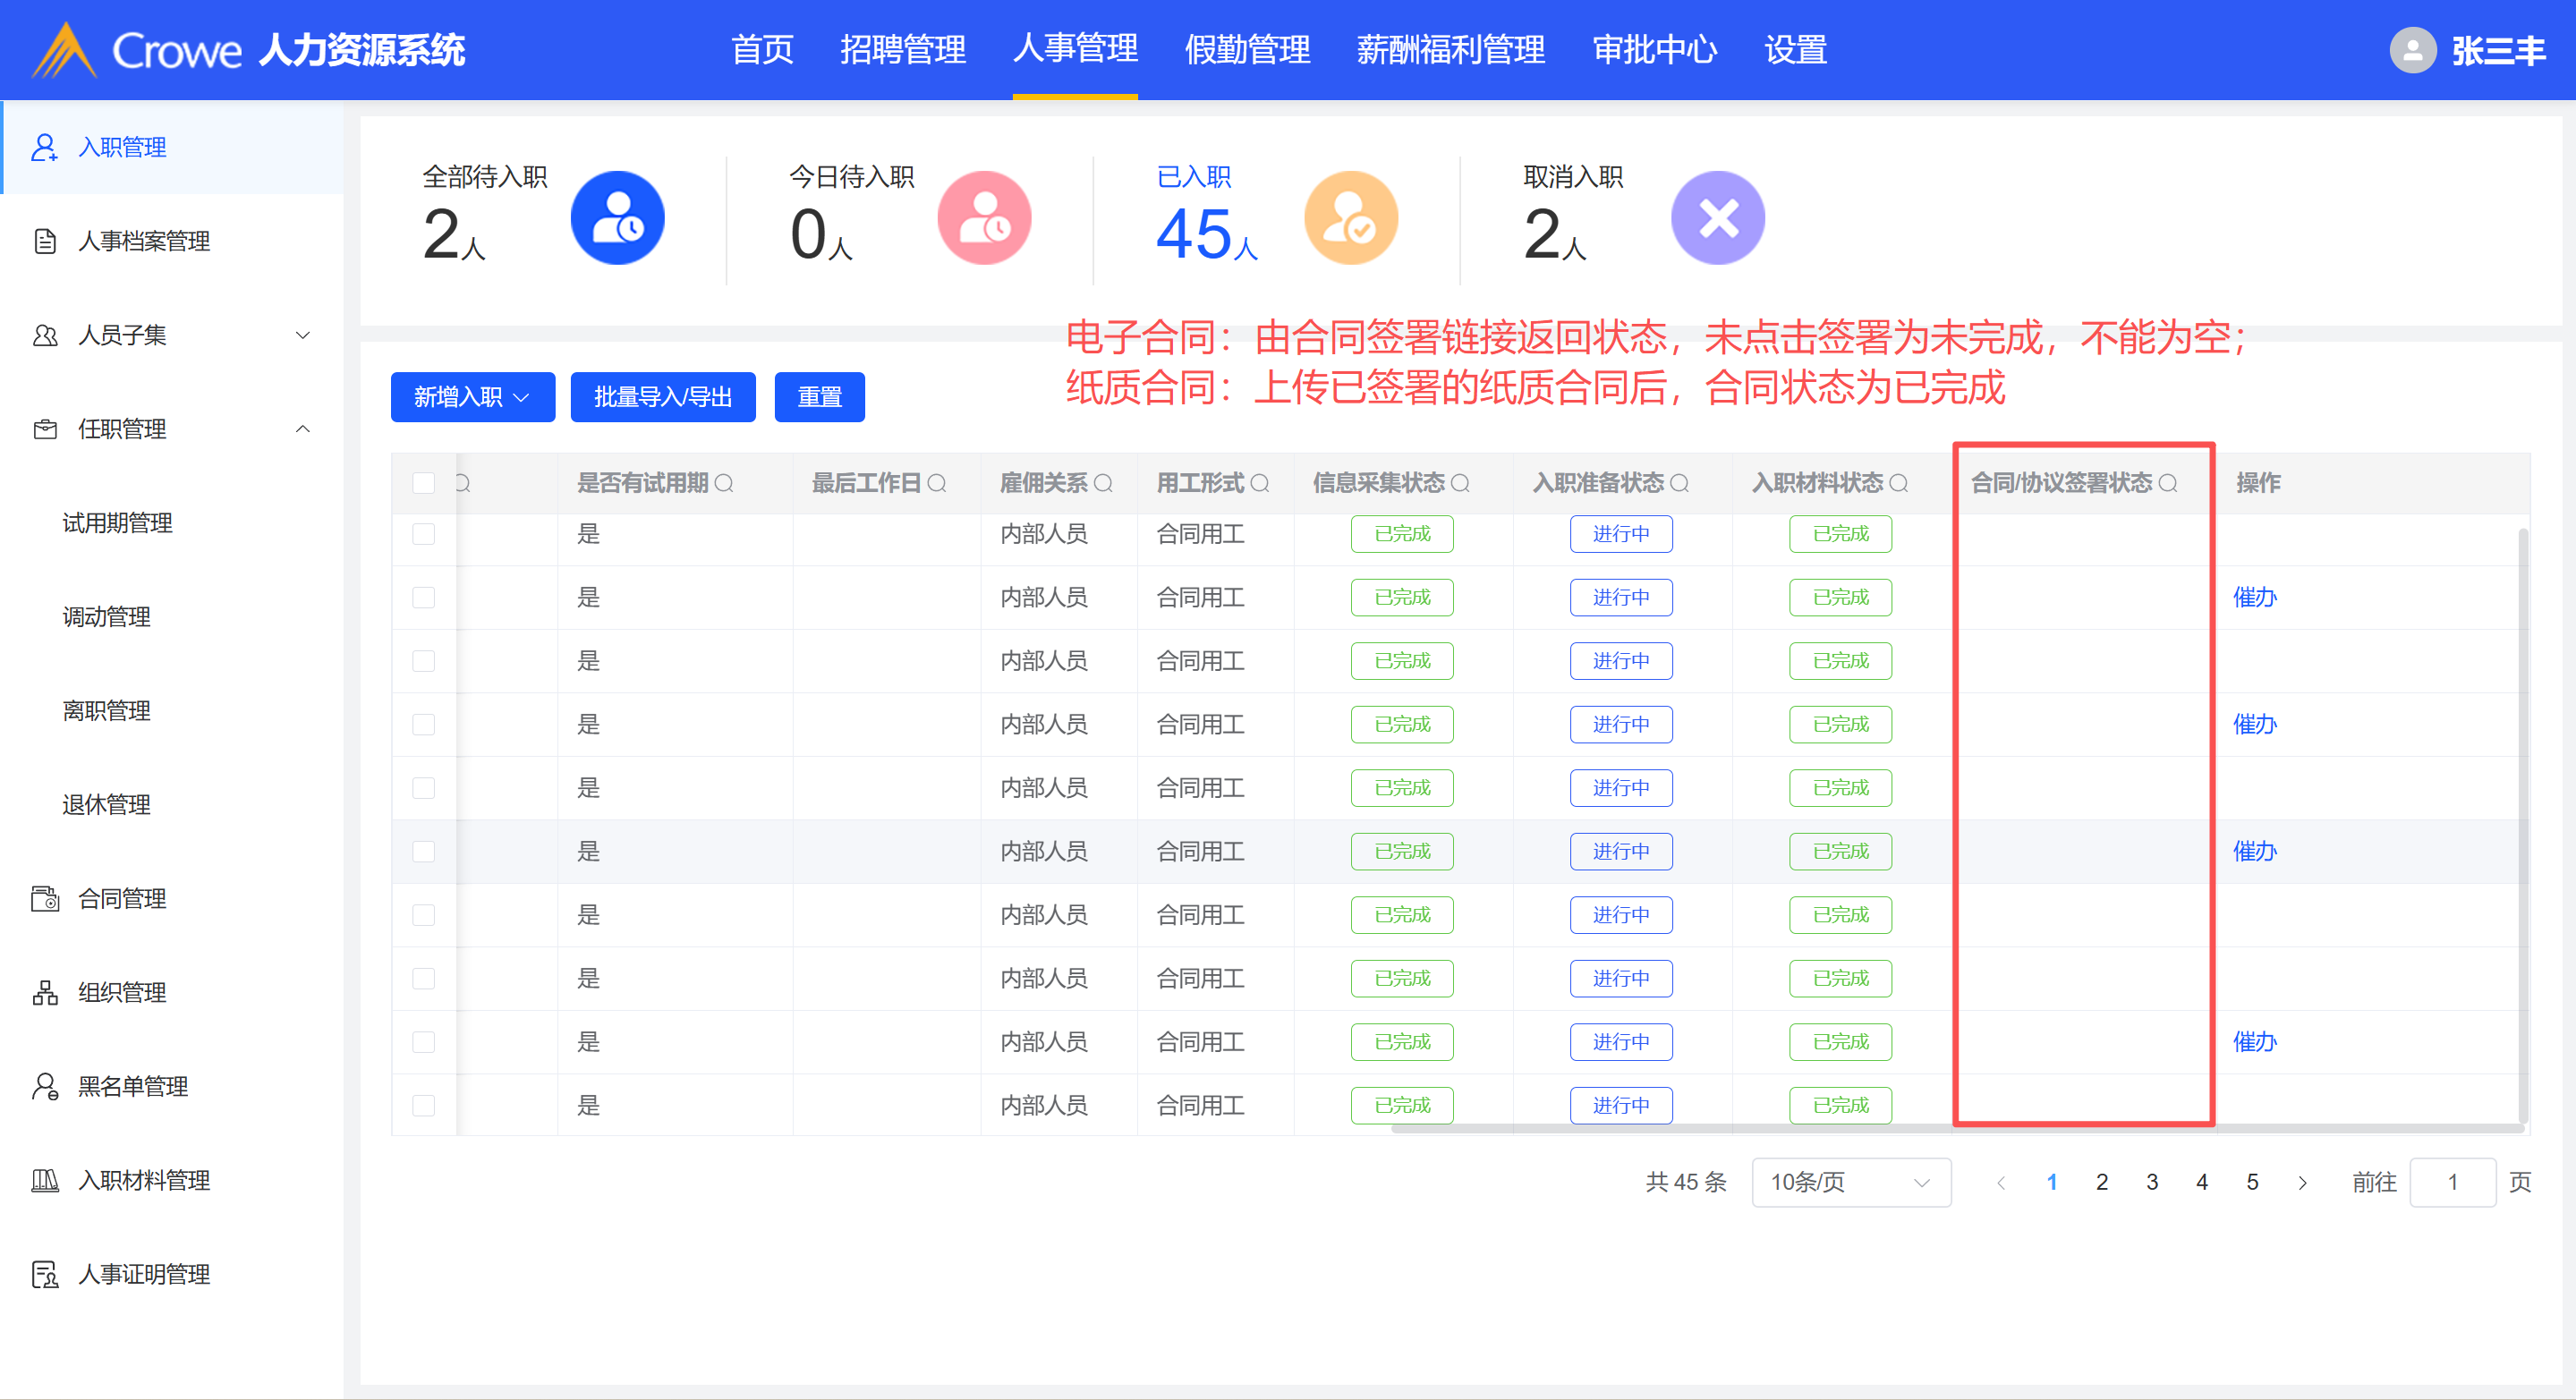Click search icon beside 雇佣关系 column header
The width and height of the screenshot is (2576, 1400).
pos(1103,484)
